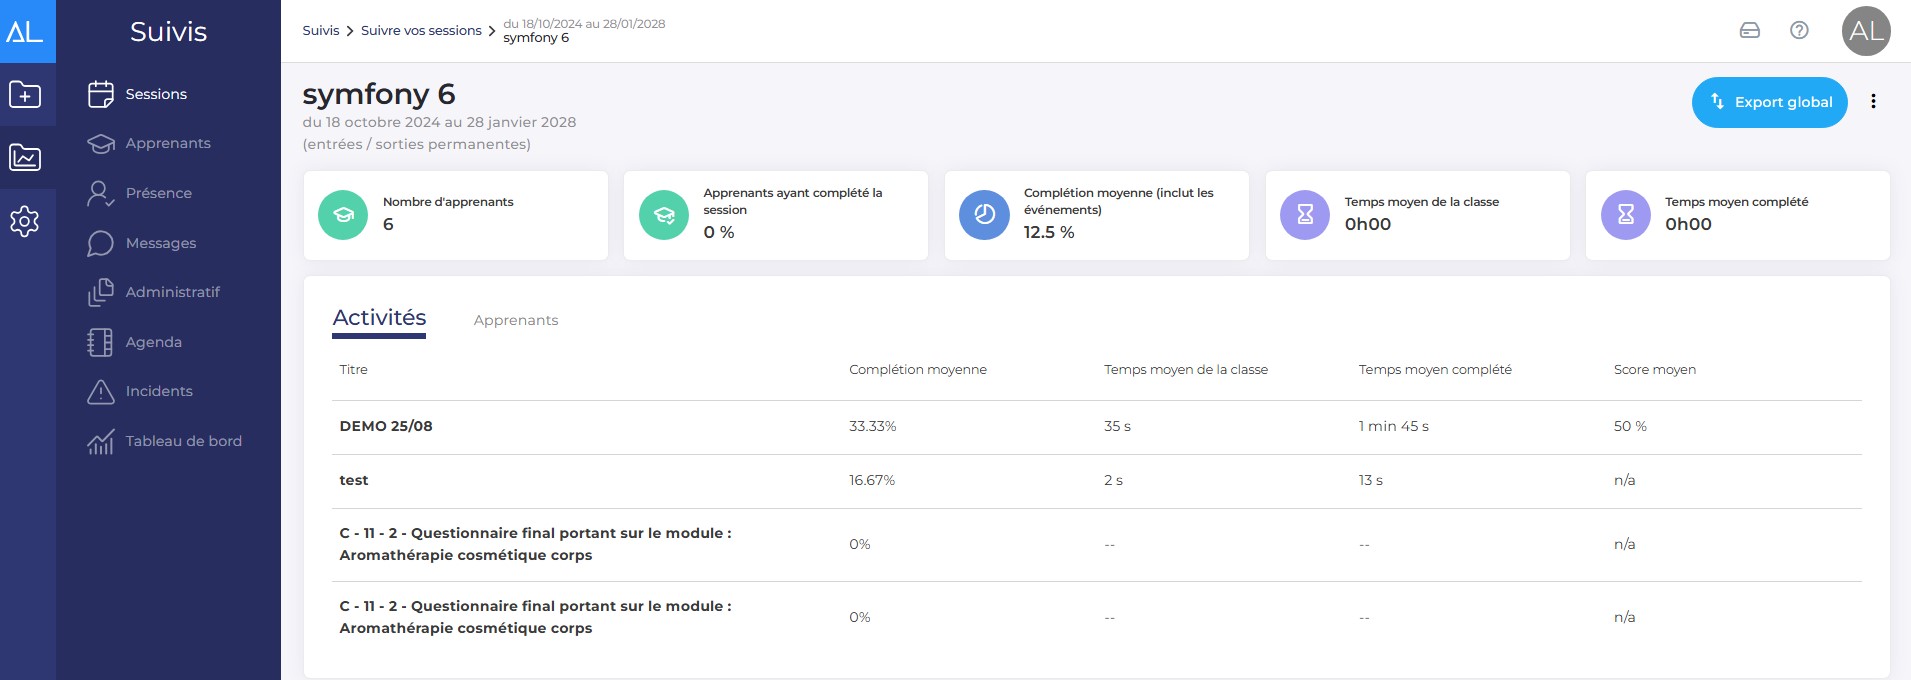Click the Complétion moyenne column header
Screen dimensions: 1911x680
point(918,370)
